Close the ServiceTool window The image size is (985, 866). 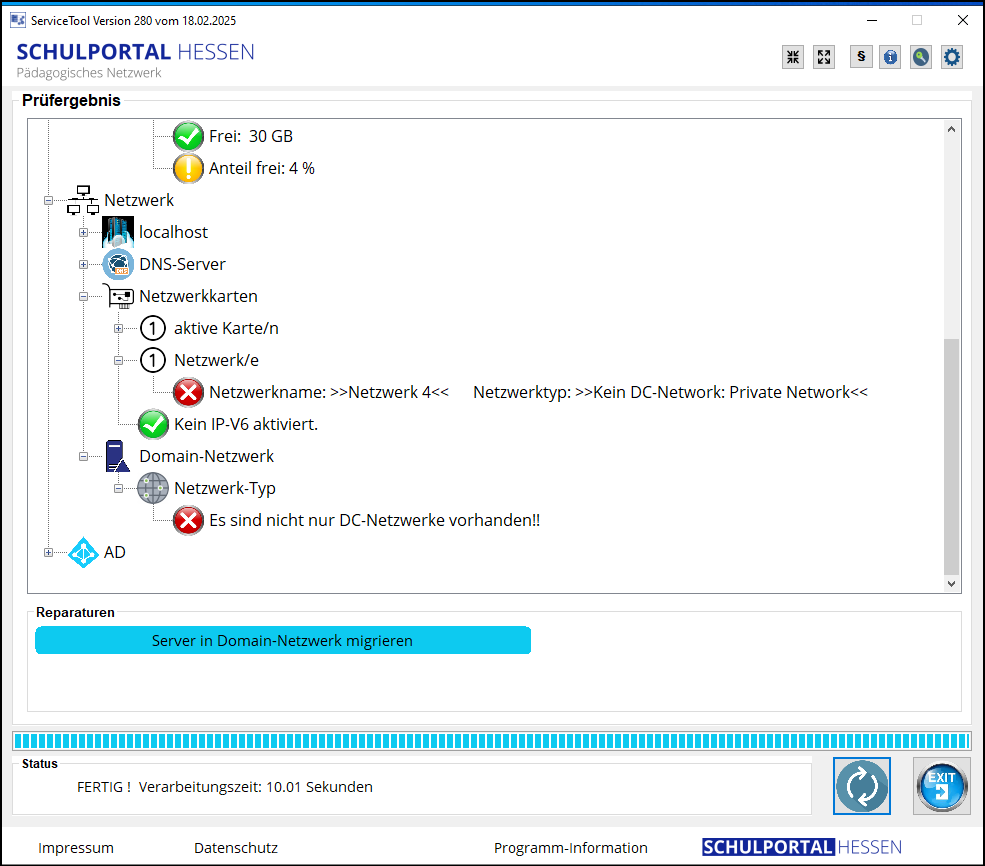[x=962, y=20]
